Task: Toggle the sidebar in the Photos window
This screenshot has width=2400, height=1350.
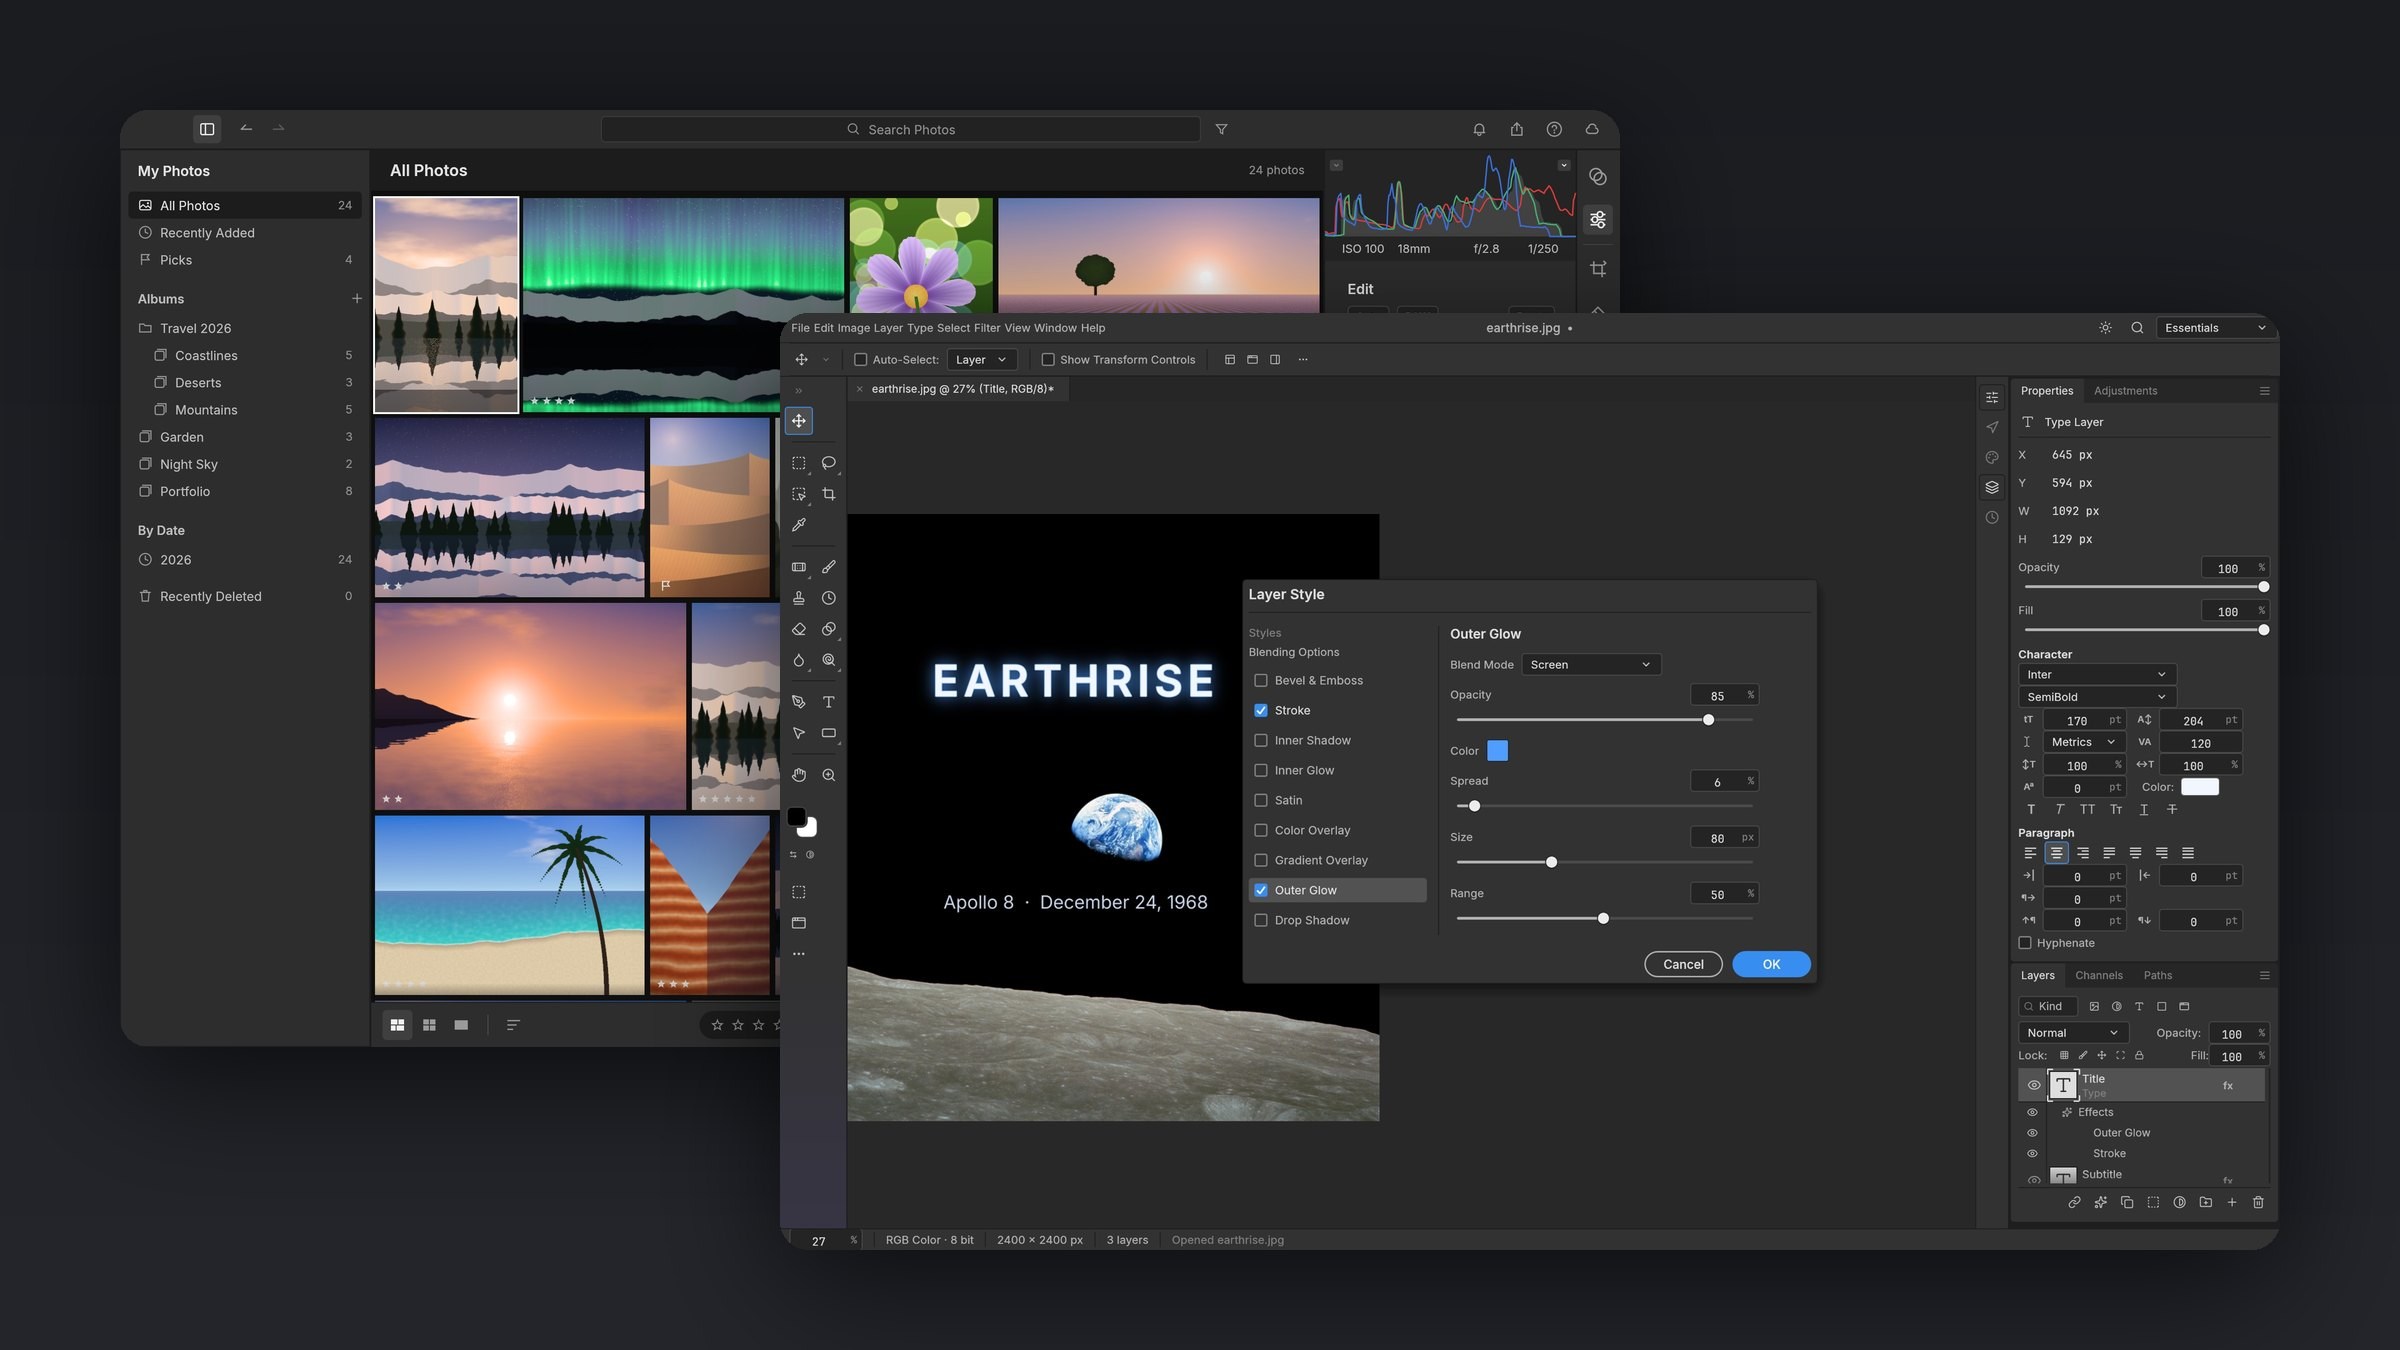Action: point(207,129)
